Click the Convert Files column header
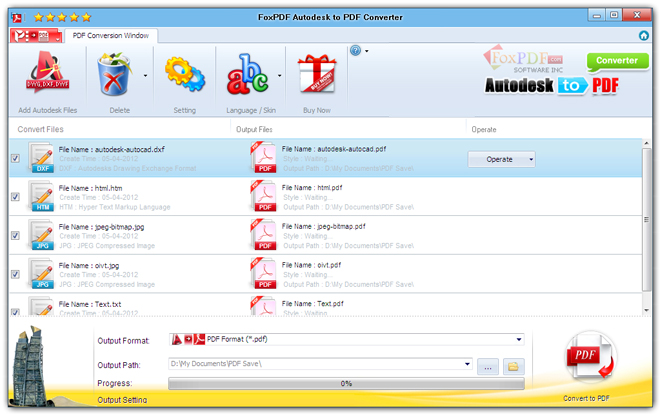The image size is (660, 417). (x=40, y=129)
